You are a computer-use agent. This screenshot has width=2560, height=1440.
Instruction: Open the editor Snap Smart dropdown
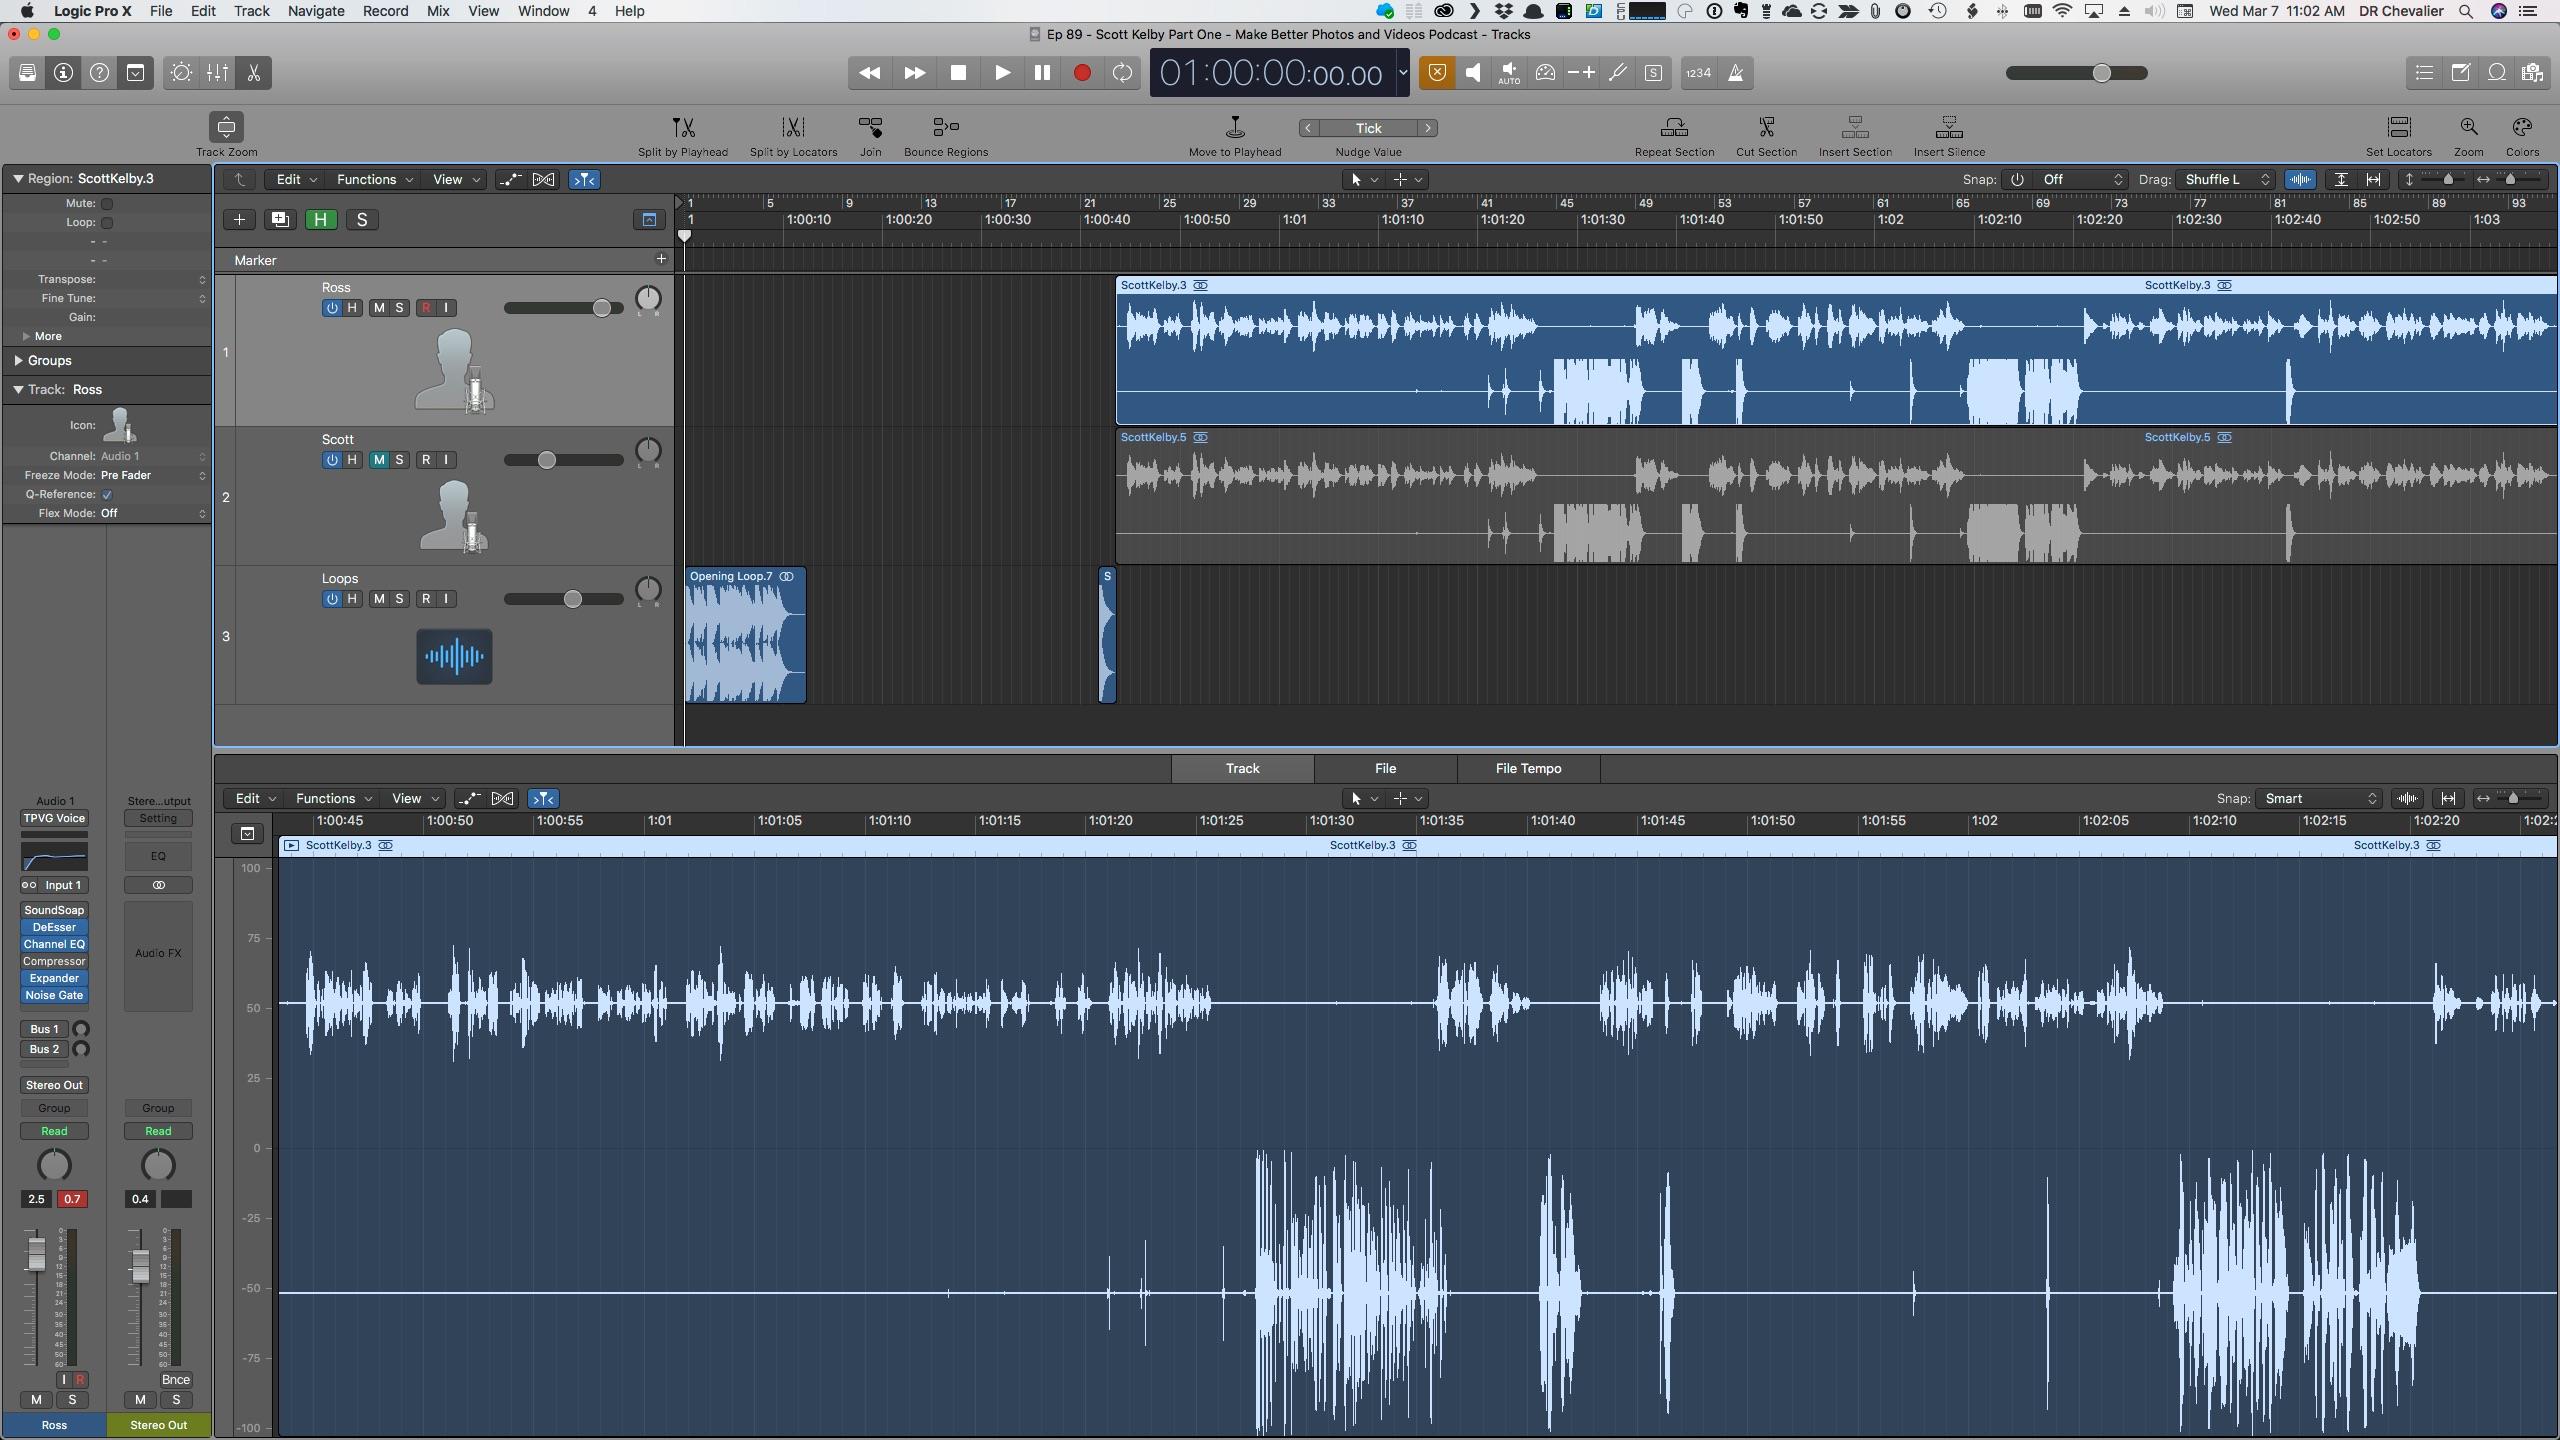tap(2320, 798)
